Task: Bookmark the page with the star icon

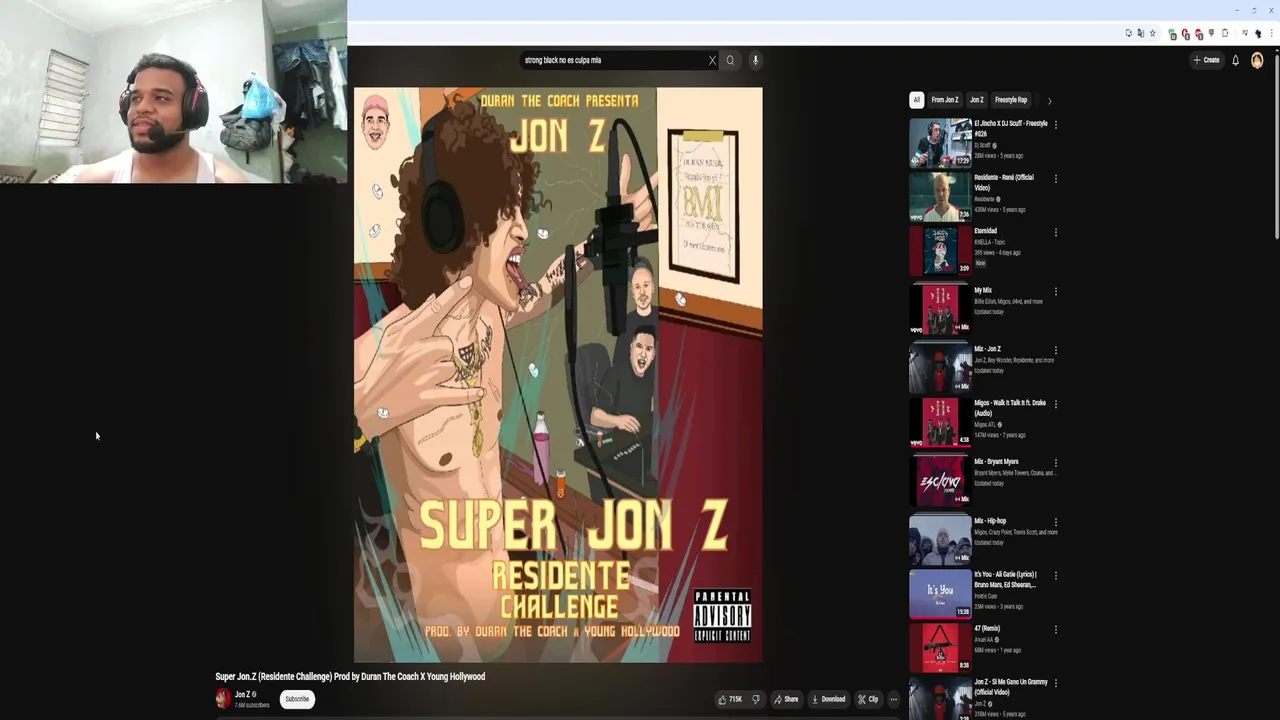Action: 1152,33
